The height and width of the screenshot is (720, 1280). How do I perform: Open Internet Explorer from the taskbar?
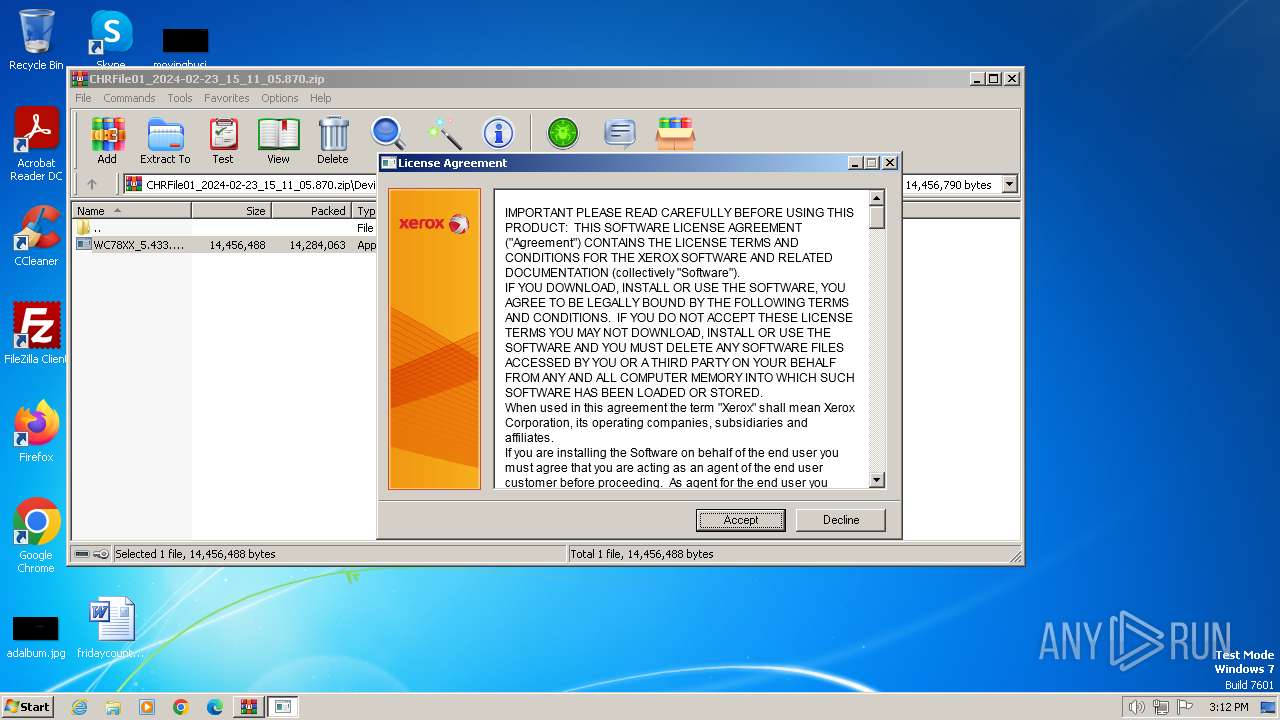(x=79, y=707)
